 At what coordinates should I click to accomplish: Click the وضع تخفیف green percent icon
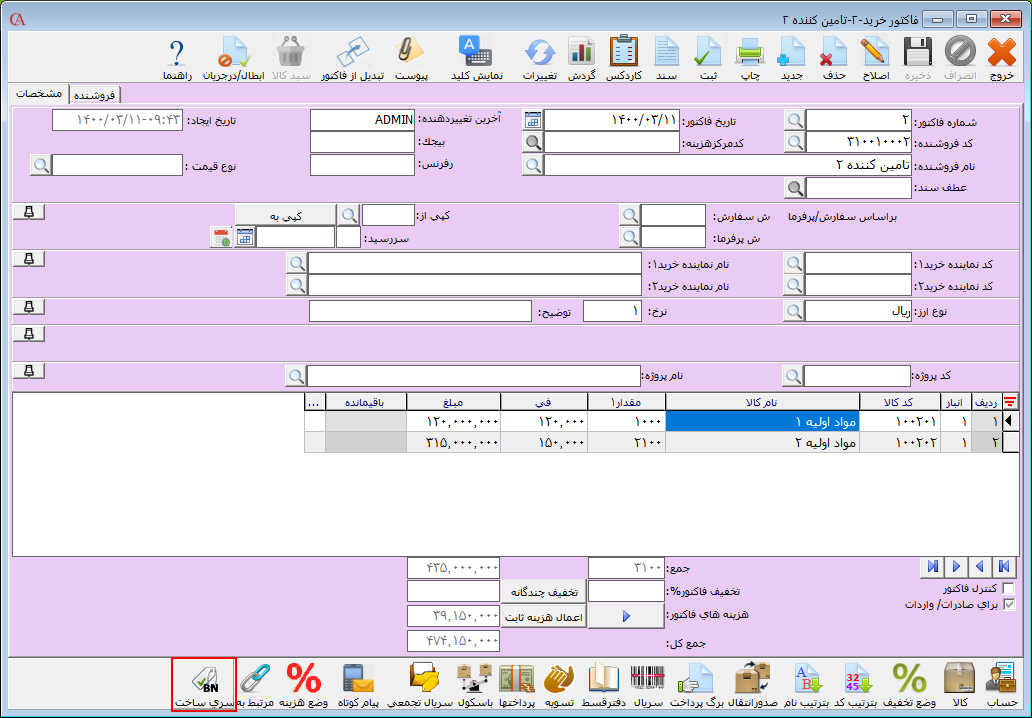pos(909,684)
